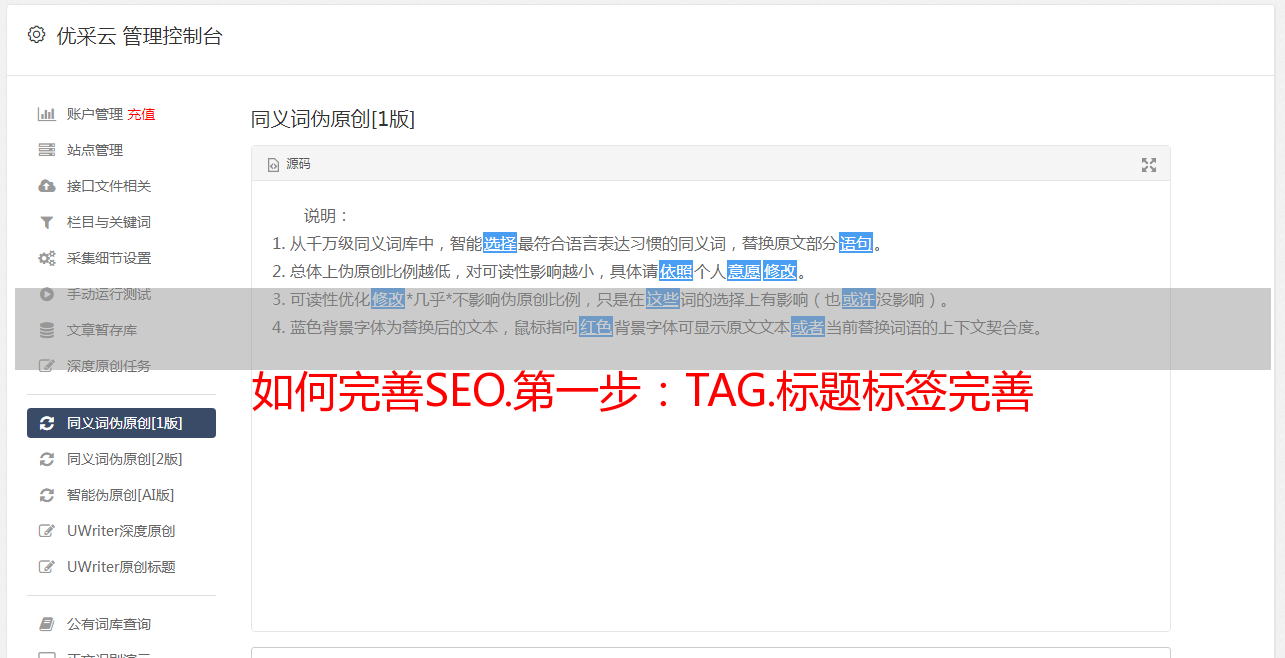Click the book icon for 公有词库查询
Viewport: 1285px width, 658px height.
46,624
